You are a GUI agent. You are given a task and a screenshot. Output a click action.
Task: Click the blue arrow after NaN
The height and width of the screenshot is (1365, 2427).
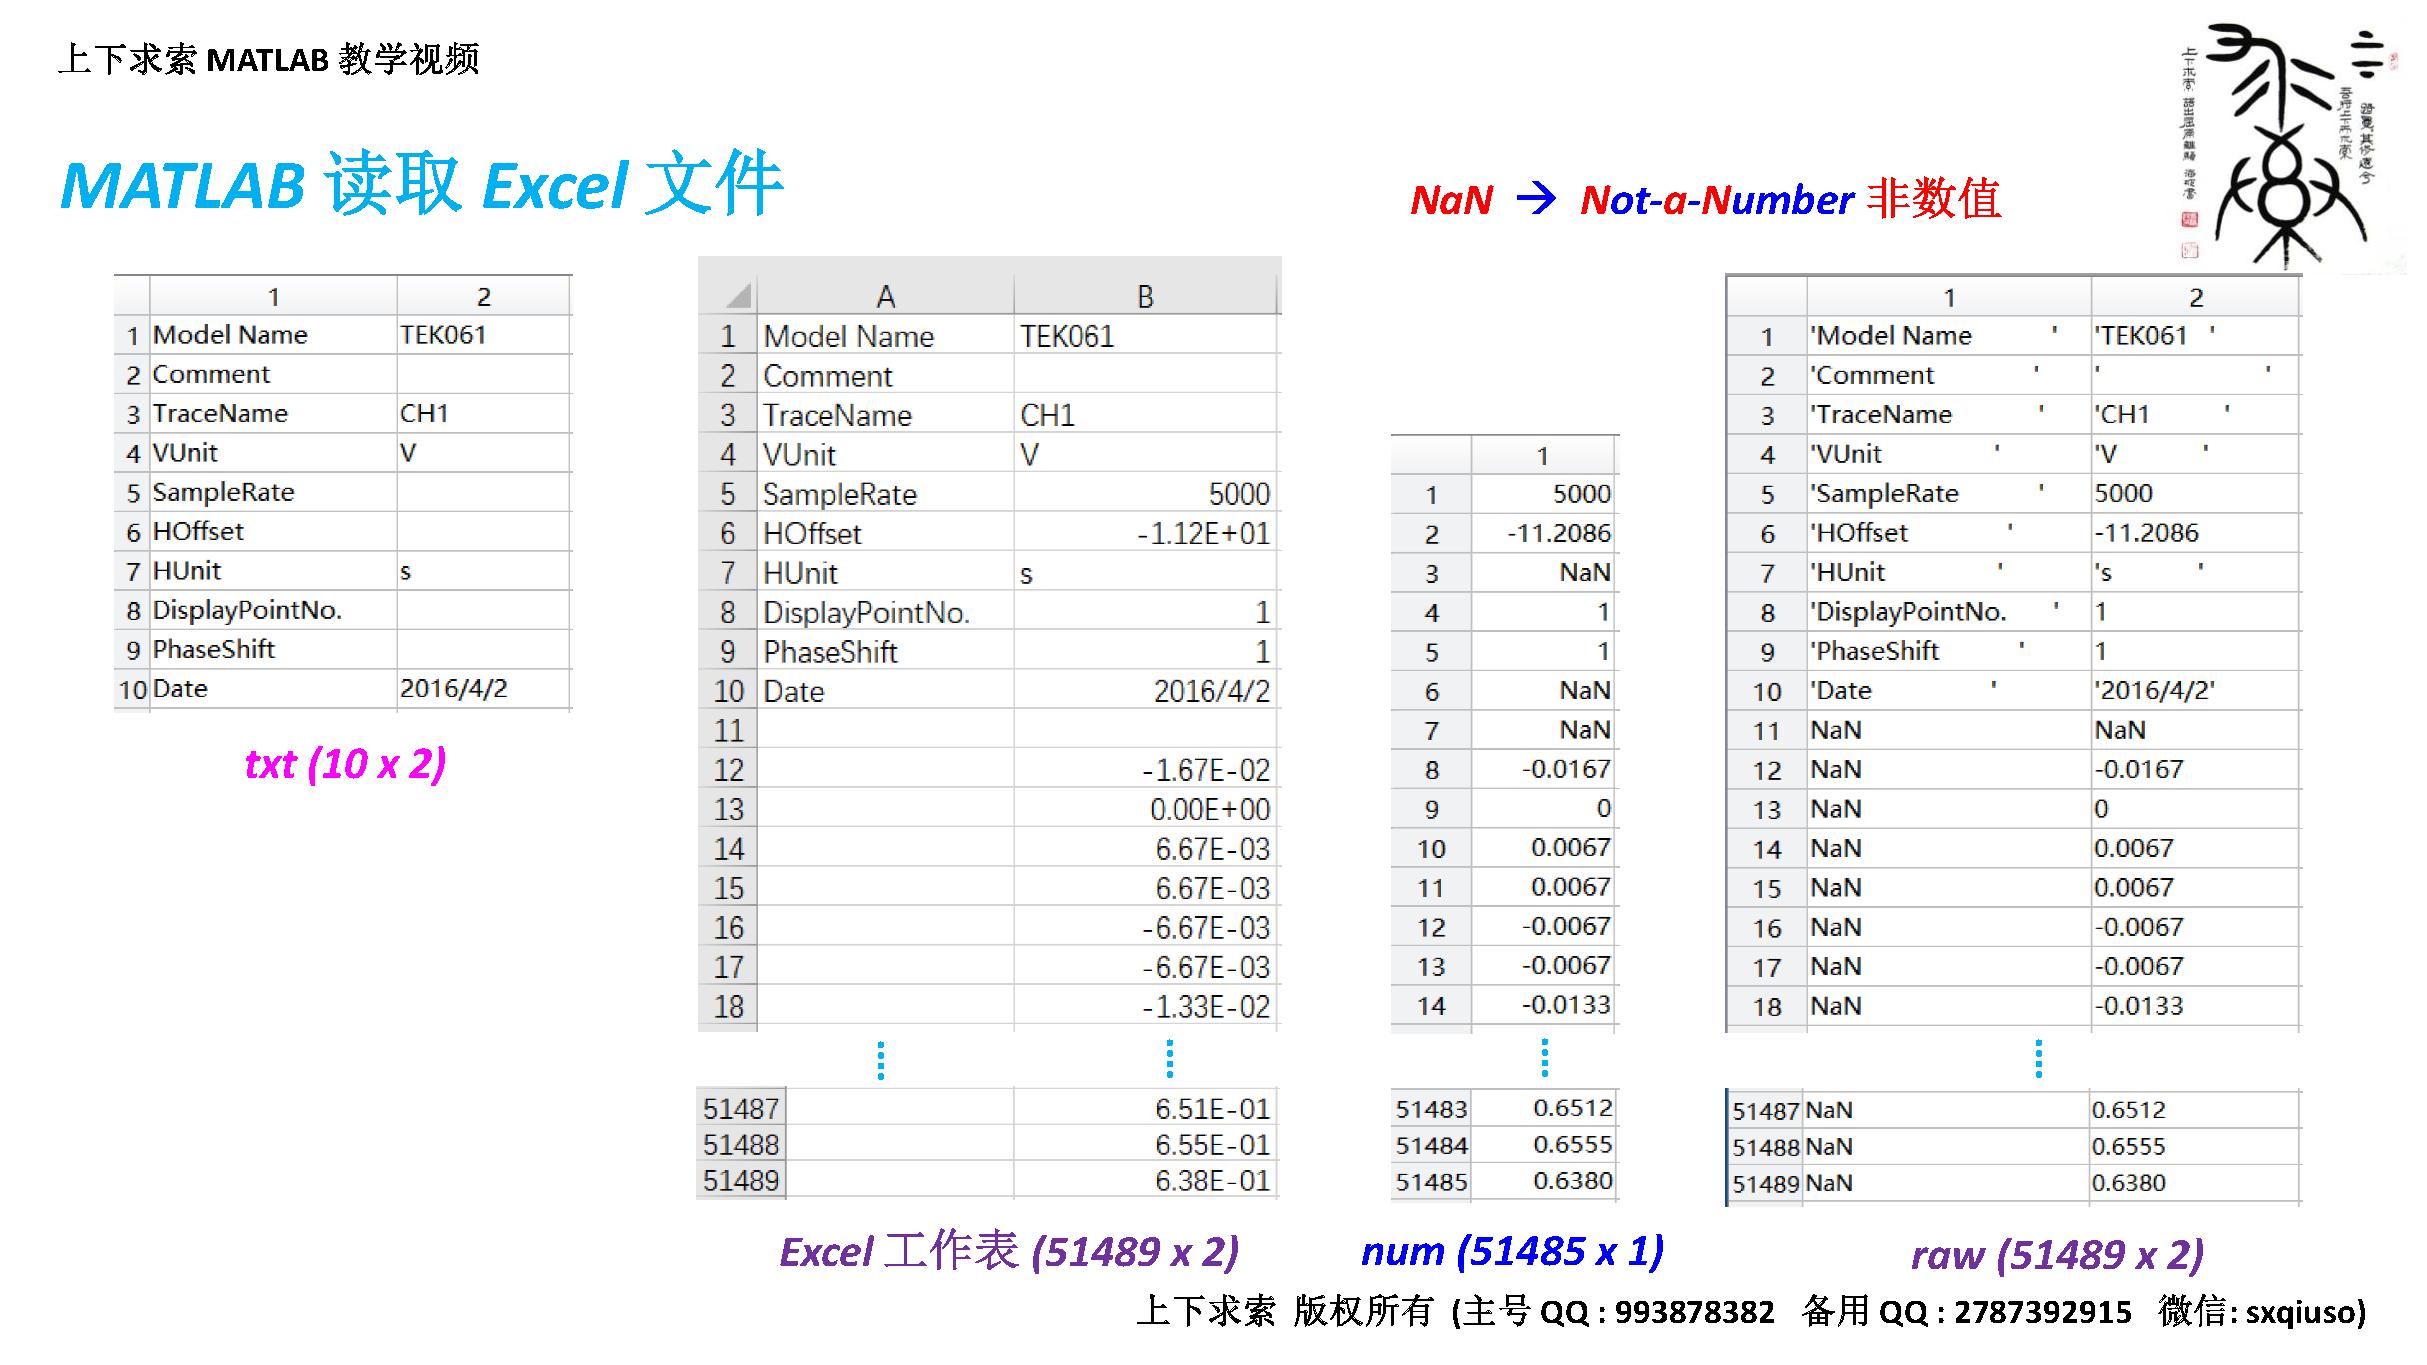point(1536,199)
